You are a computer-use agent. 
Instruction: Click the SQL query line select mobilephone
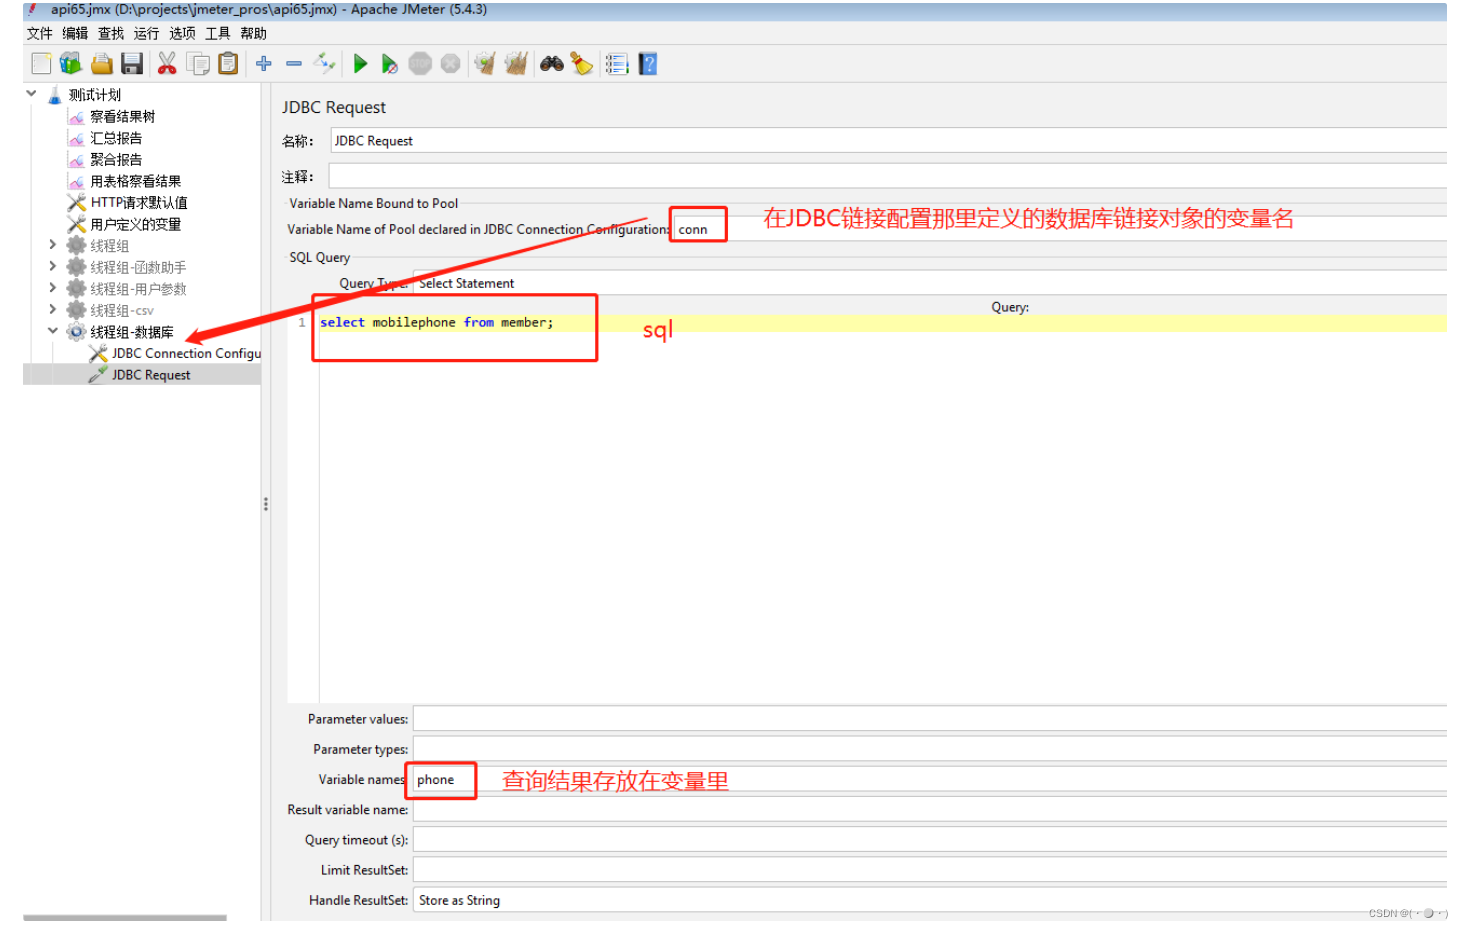[x=436, y=322]
